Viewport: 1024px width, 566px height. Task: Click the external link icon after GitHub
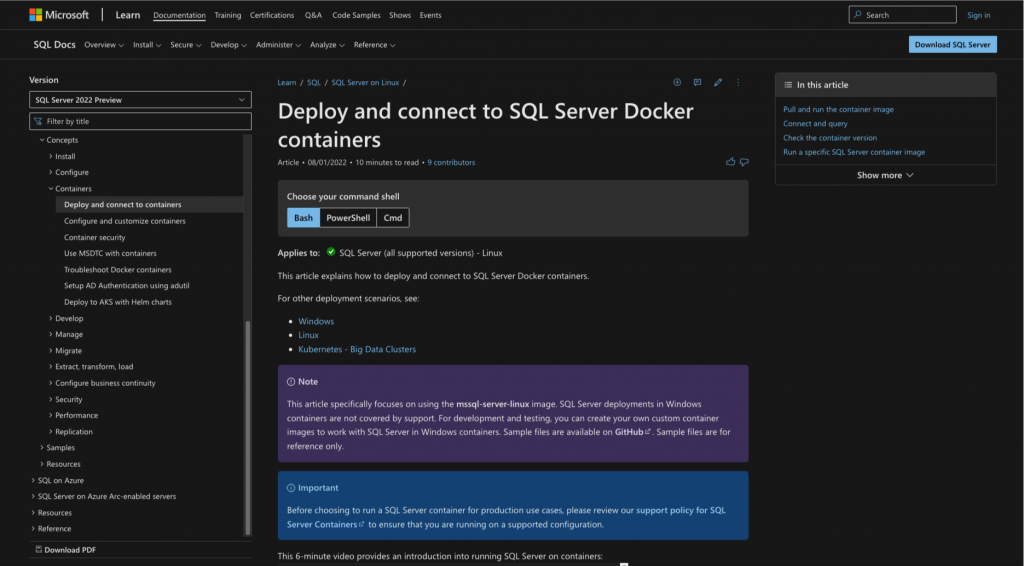[648, 432]
